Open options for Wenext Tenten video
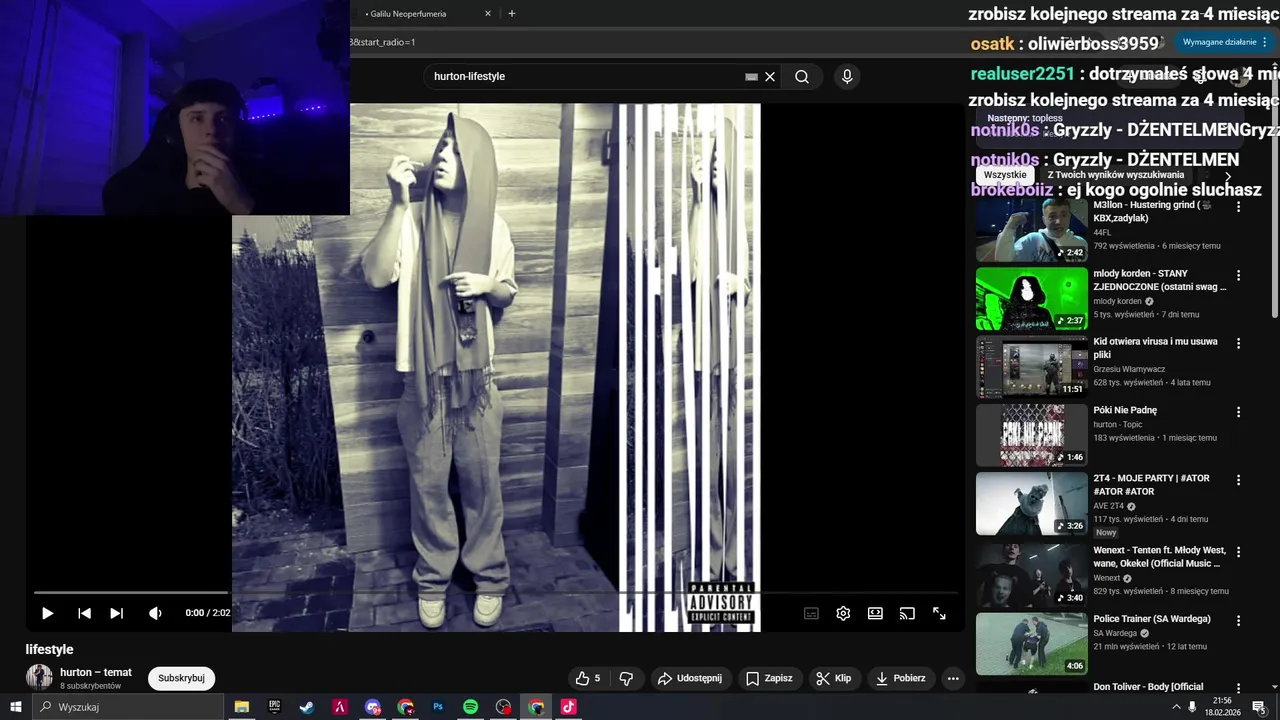1280x720 pixels. [x=1238, y=552]
